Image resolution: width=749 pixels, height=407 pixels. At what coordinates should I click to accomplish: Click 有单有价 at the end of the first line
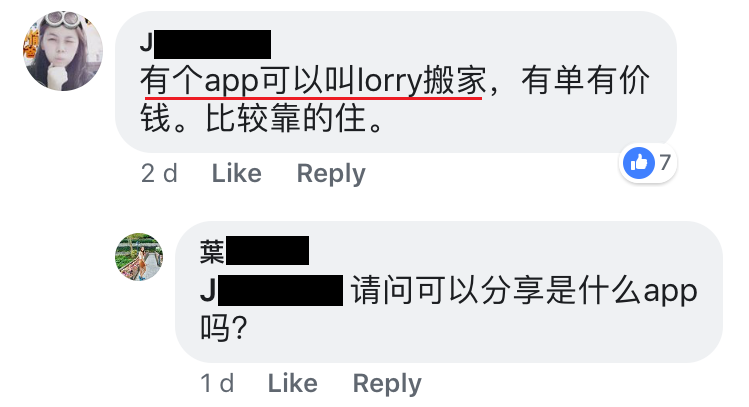pyautogui.click(x=586, y=80)
